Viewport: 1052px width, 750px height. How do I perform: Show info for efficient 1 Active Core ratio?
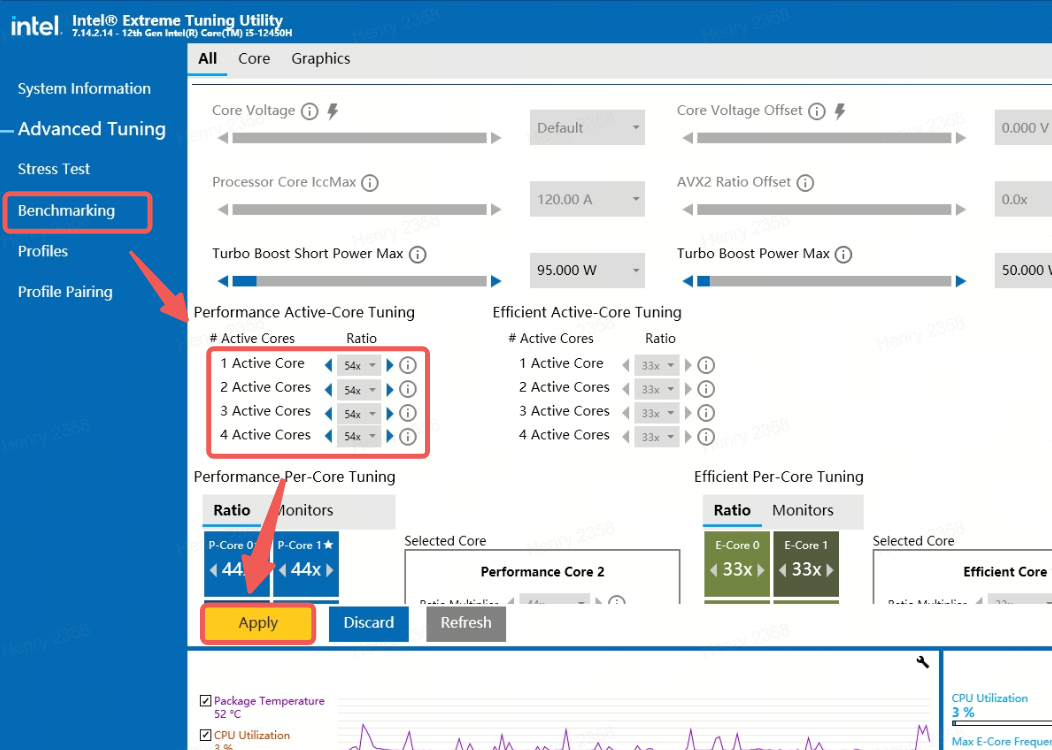coord(706,365)
